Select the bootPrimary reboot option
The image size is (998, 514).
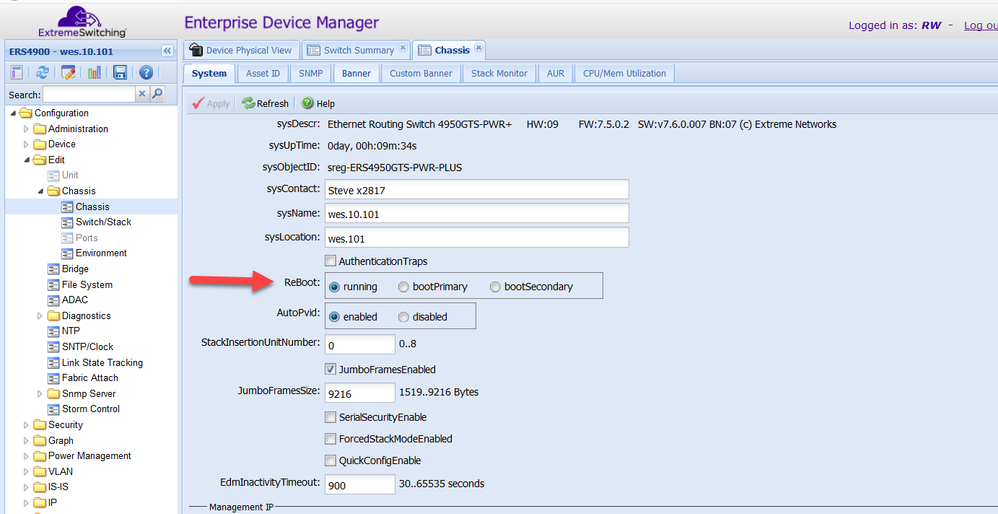pos(404,287)
